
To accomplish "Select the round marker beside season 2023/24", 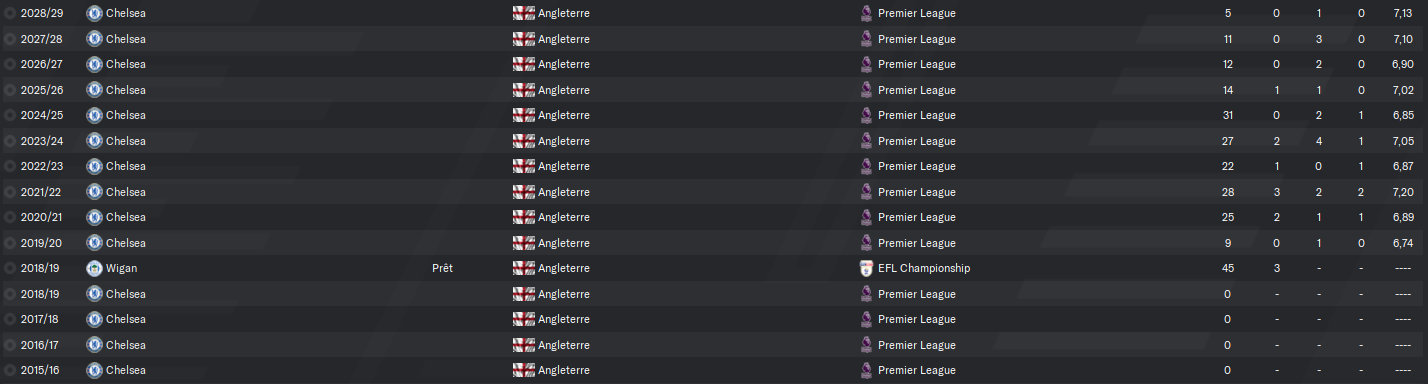I will [10, 141].
